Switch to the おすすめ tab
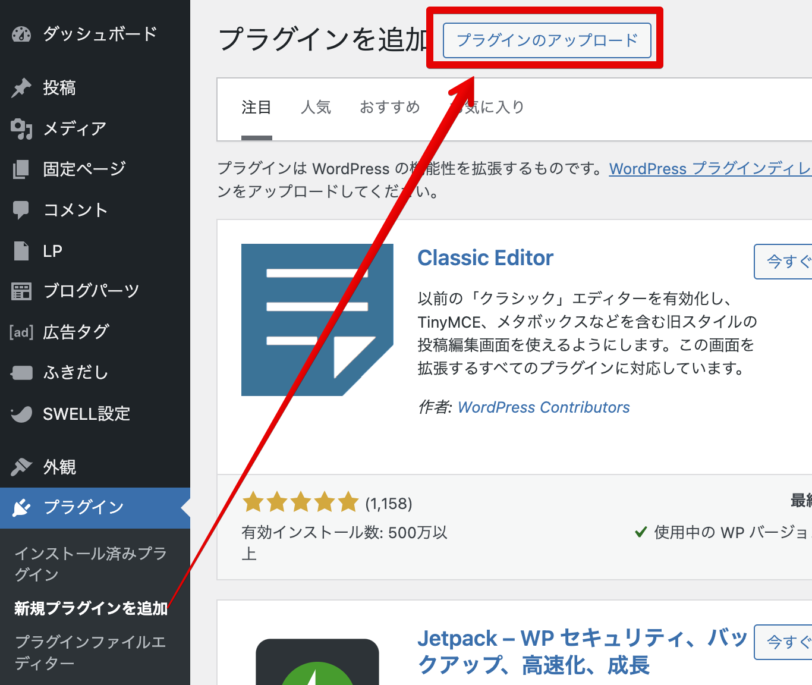The height and width of the screenshot is (685, 812). pos(390,107)
